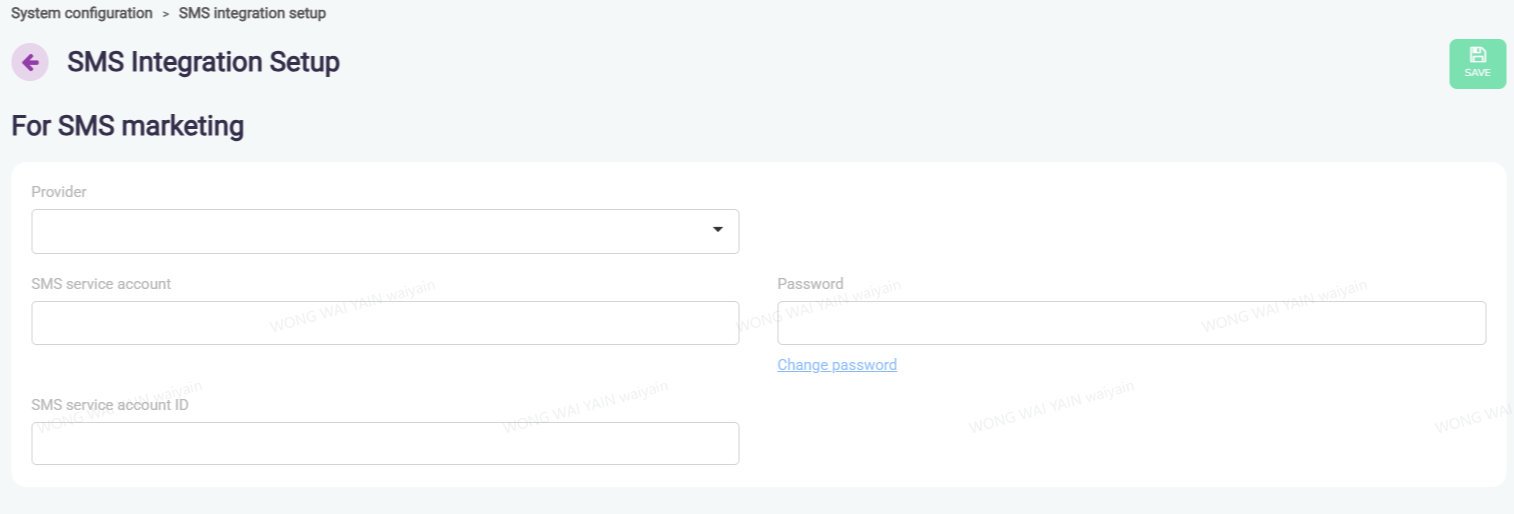Click the SMS service account ID label
The image size is (1514, 514).
[x=110, y=405]
